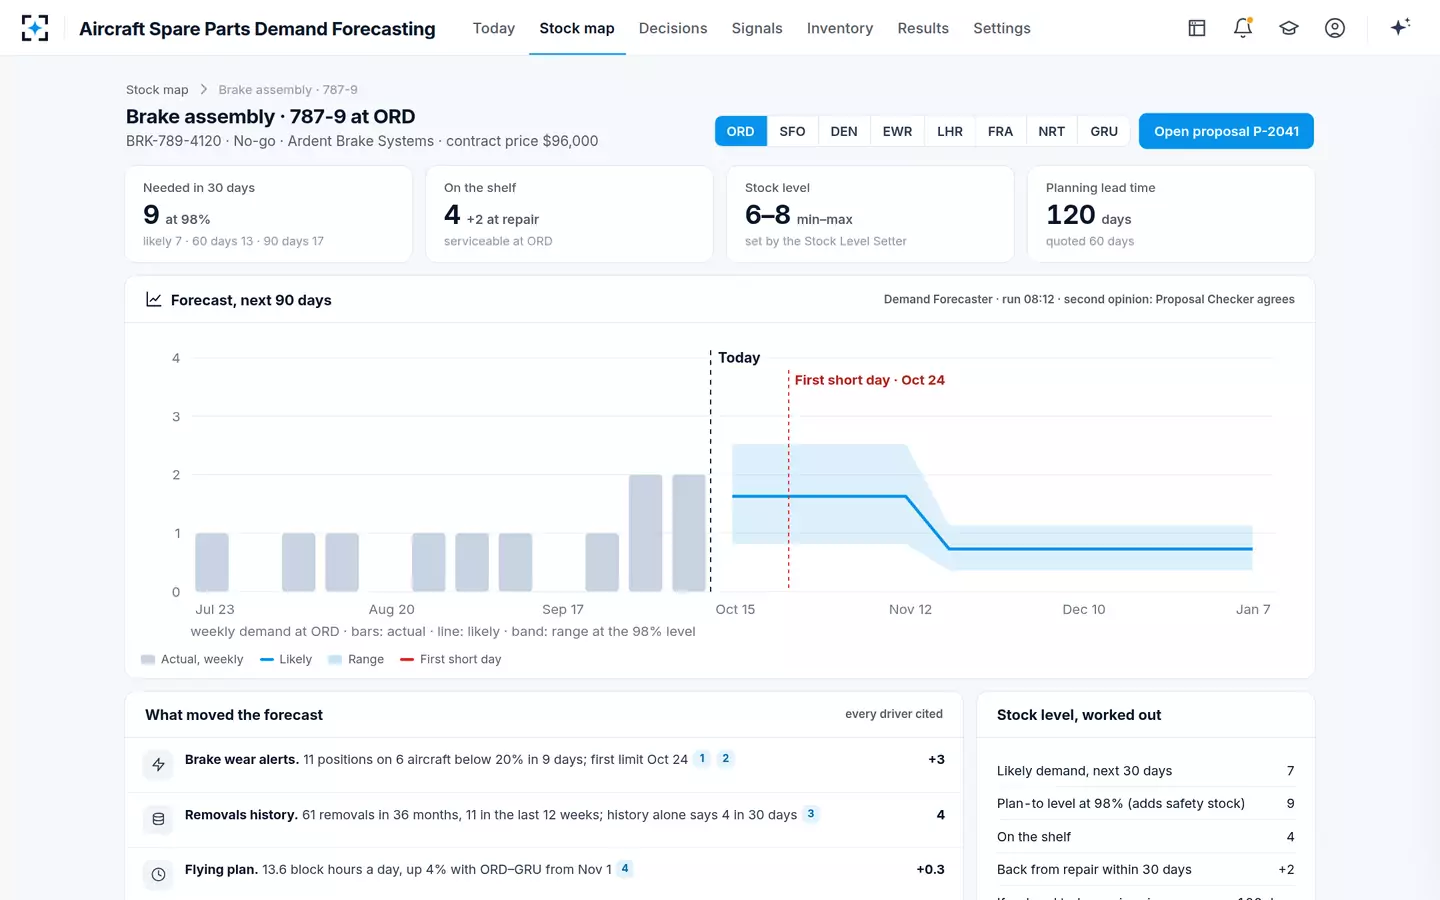Open the layout panel icon
The width and height of the screenshot is (1440, 900).
coord(1197,28)
